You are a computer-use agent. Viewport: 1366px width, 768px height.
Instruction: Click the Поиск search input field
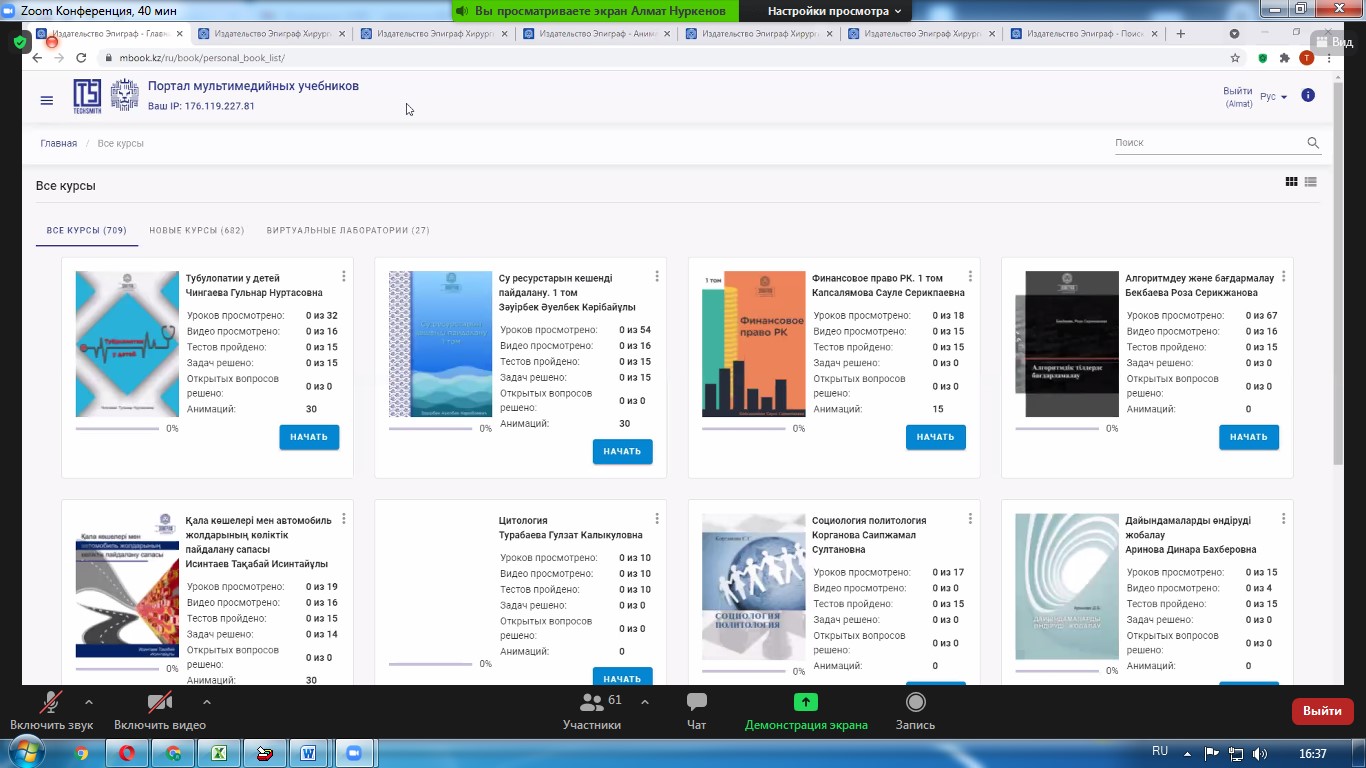pos(1208,143)
